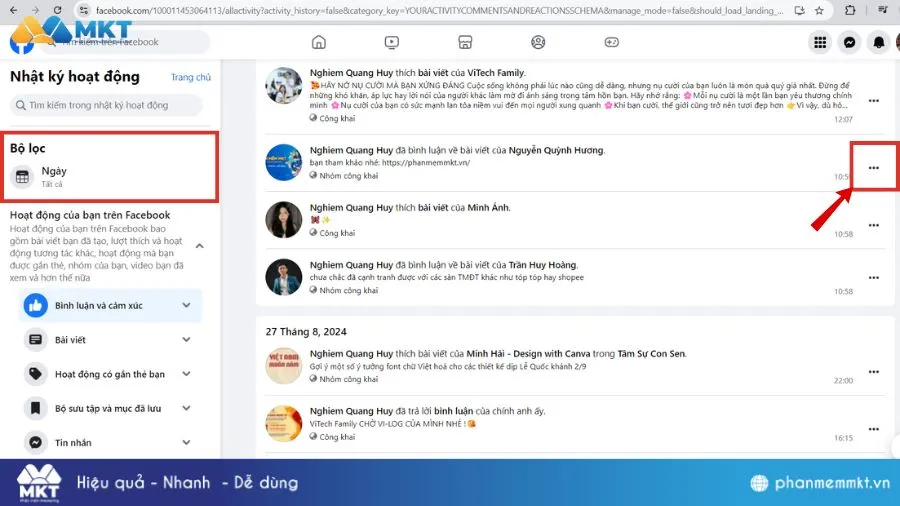Expand Bộ sưu tập và mục đã lưu chevron
The width and height of the screenshot is (900, 506).
(x=186, y=408)
